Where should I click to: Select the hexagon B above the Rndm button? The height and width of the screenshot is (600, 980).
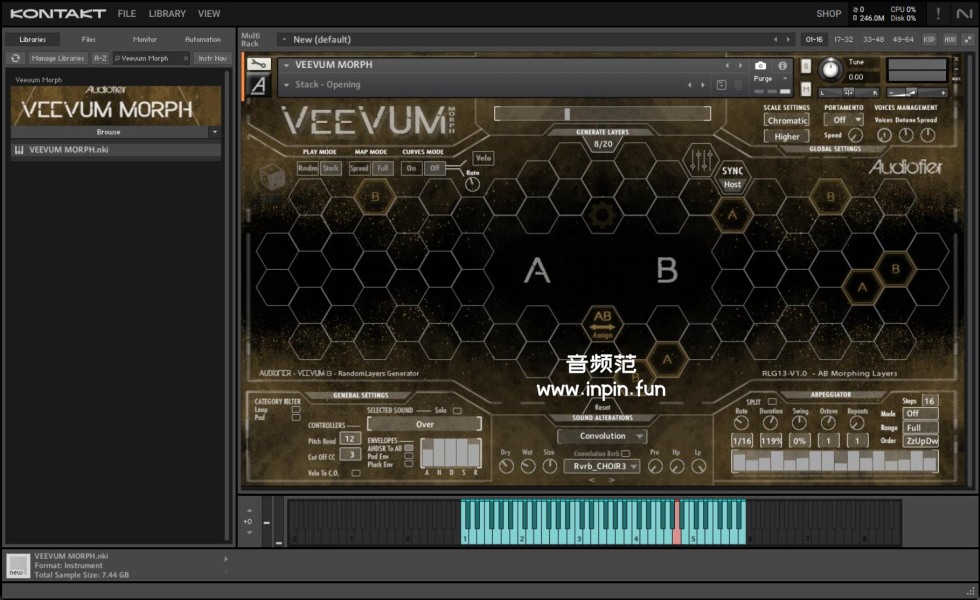[x=375, y=197]
